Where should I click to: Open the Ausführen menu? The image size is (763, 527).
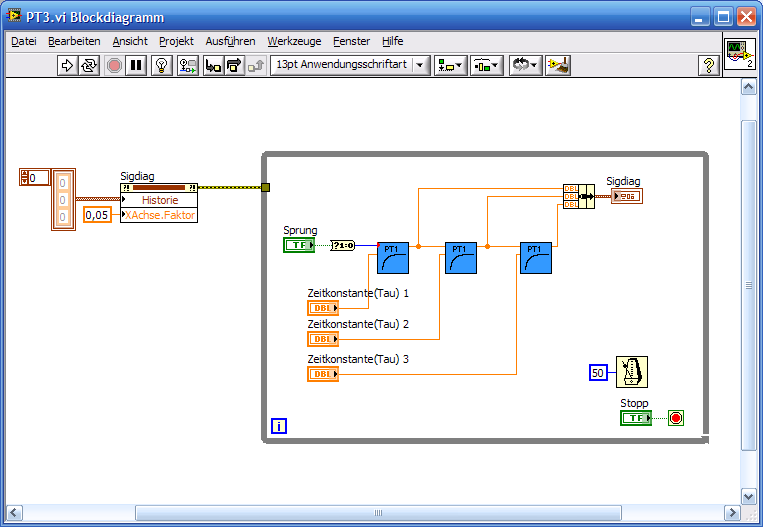point(230,41)
